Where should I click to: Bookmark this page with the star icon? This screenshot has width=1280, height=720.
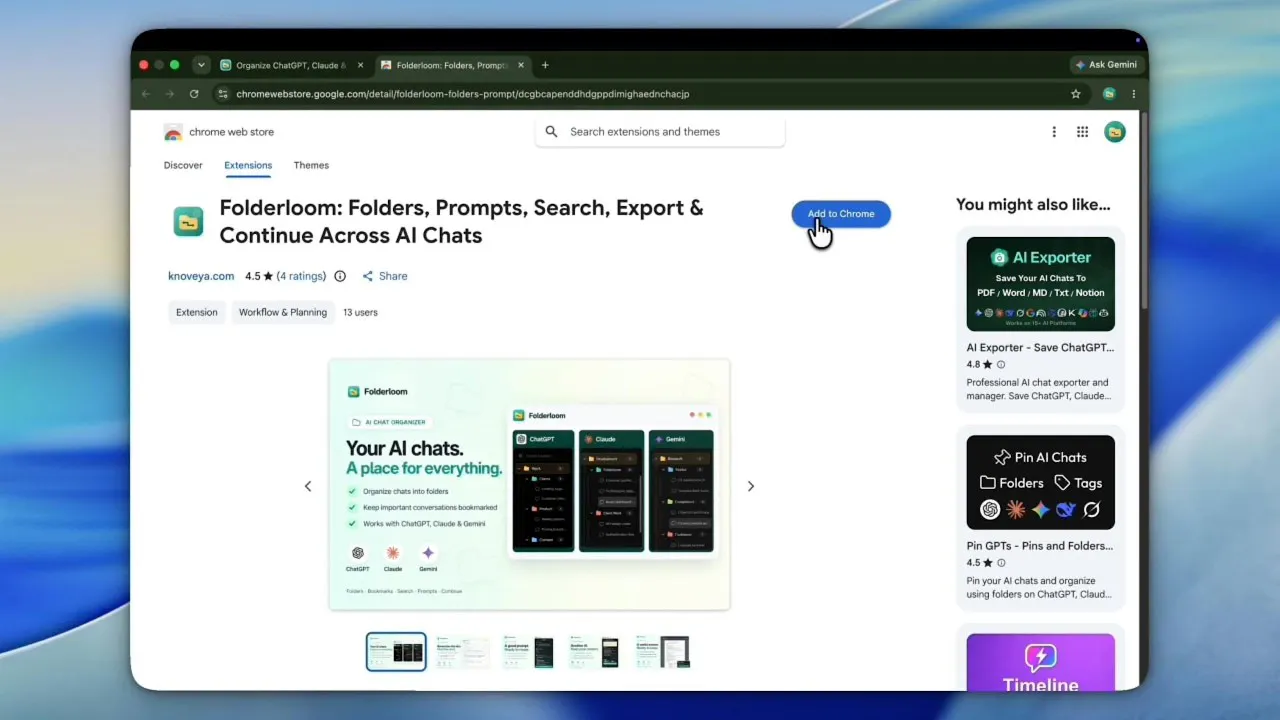point(1076,94)
